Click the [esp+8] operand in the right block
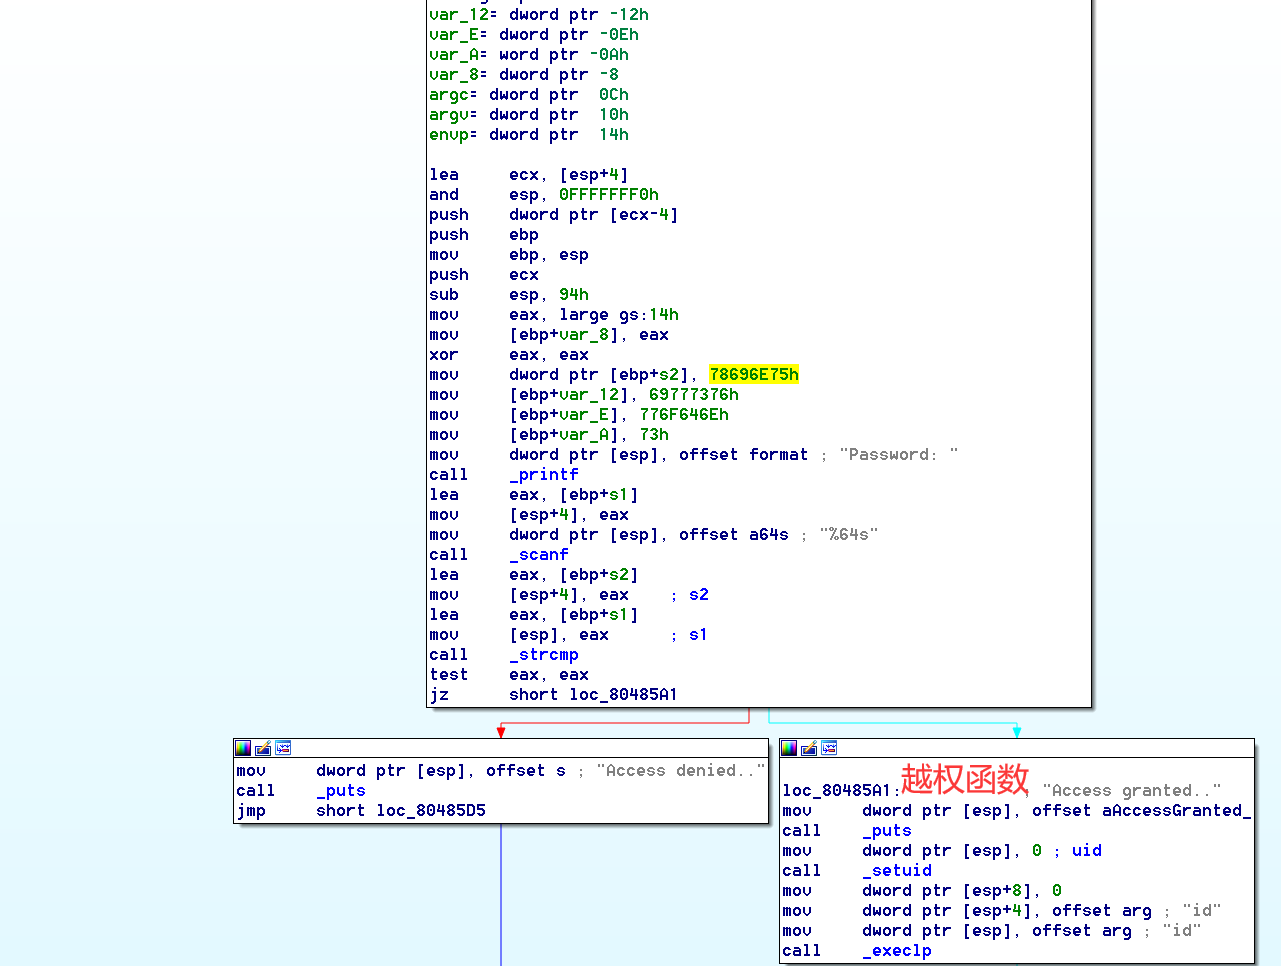 click(997, 891)
